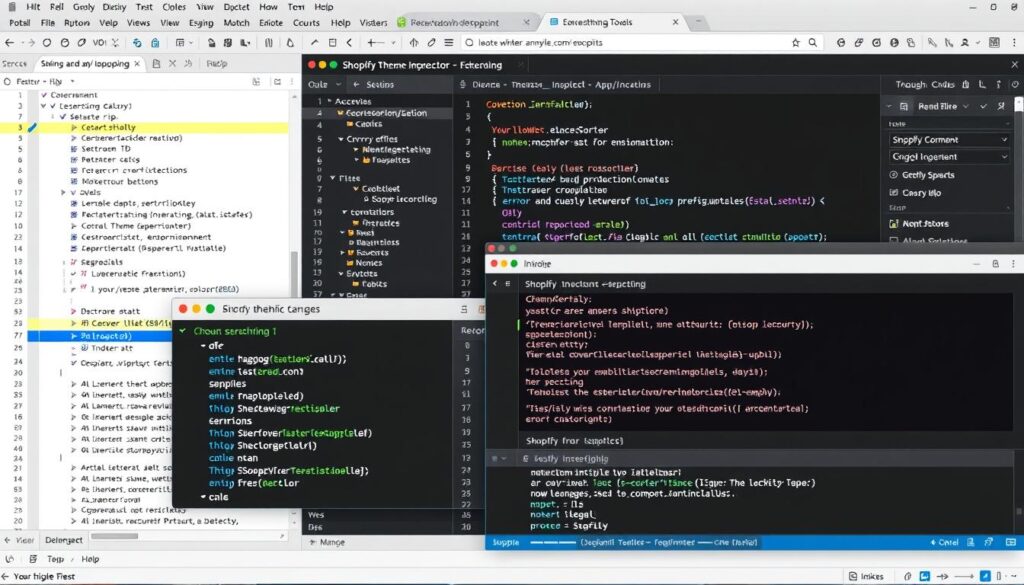Image resolution: width=1024 pixels, height=585 pixels.
Task: Click the kebab menu in Inirolne window title bar
Action: tap(1014, 264)
